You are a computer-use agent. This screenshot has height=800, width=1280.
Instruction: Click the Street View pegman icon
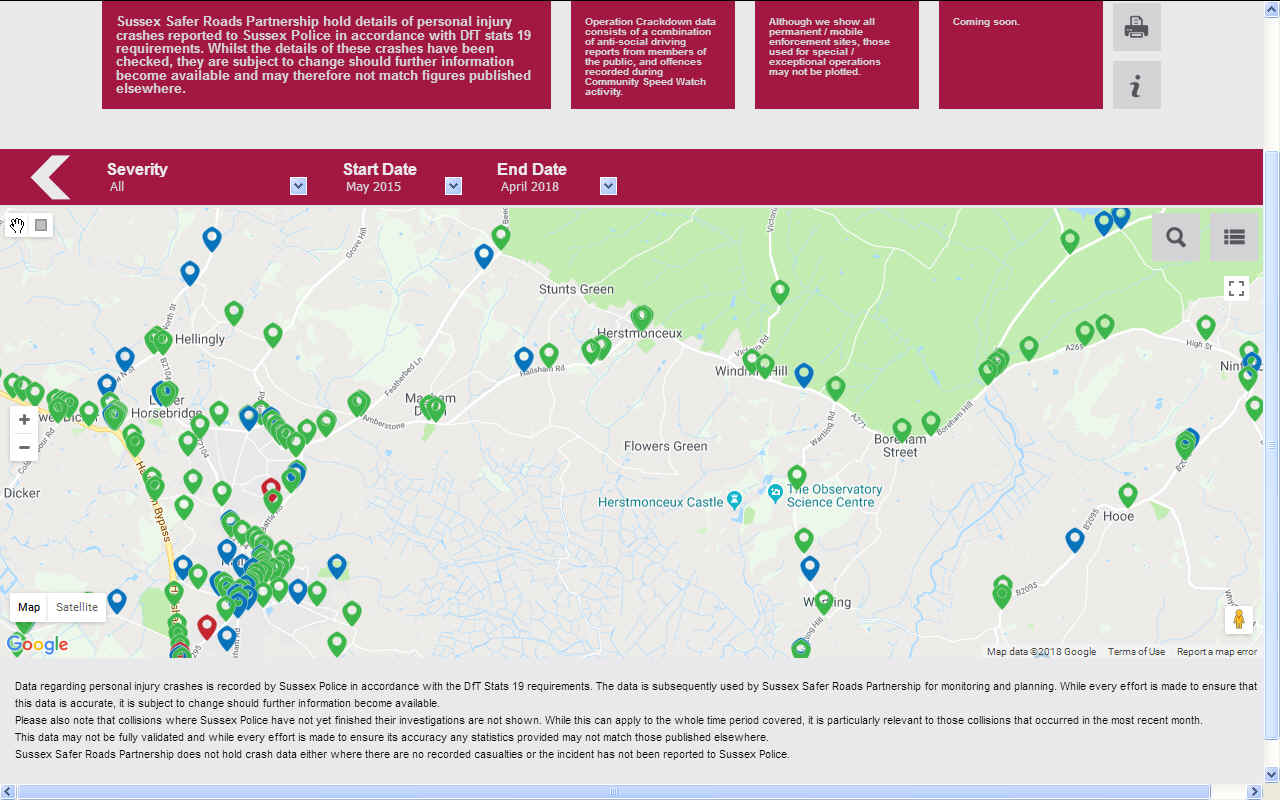point(1239,619)
